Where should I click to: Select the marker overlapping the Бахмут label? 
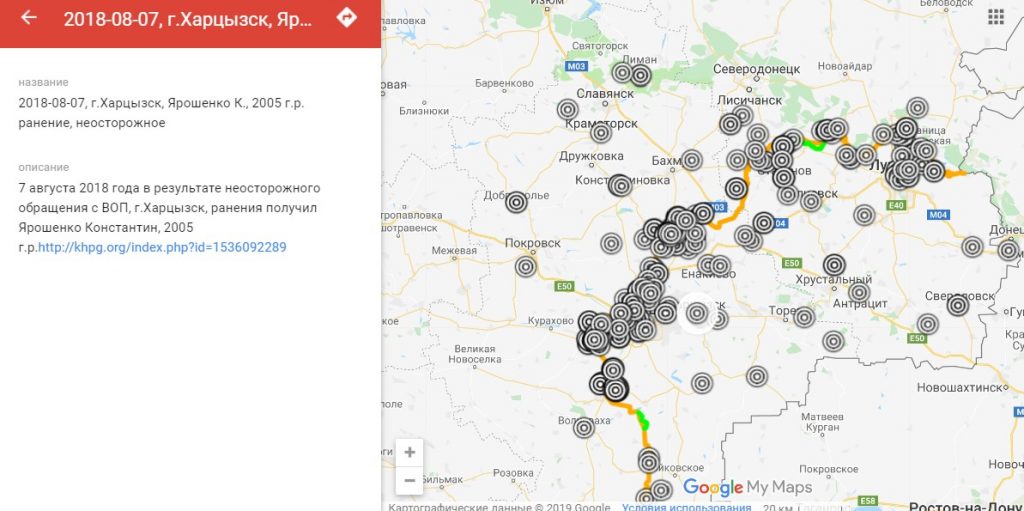pos(691,160)
